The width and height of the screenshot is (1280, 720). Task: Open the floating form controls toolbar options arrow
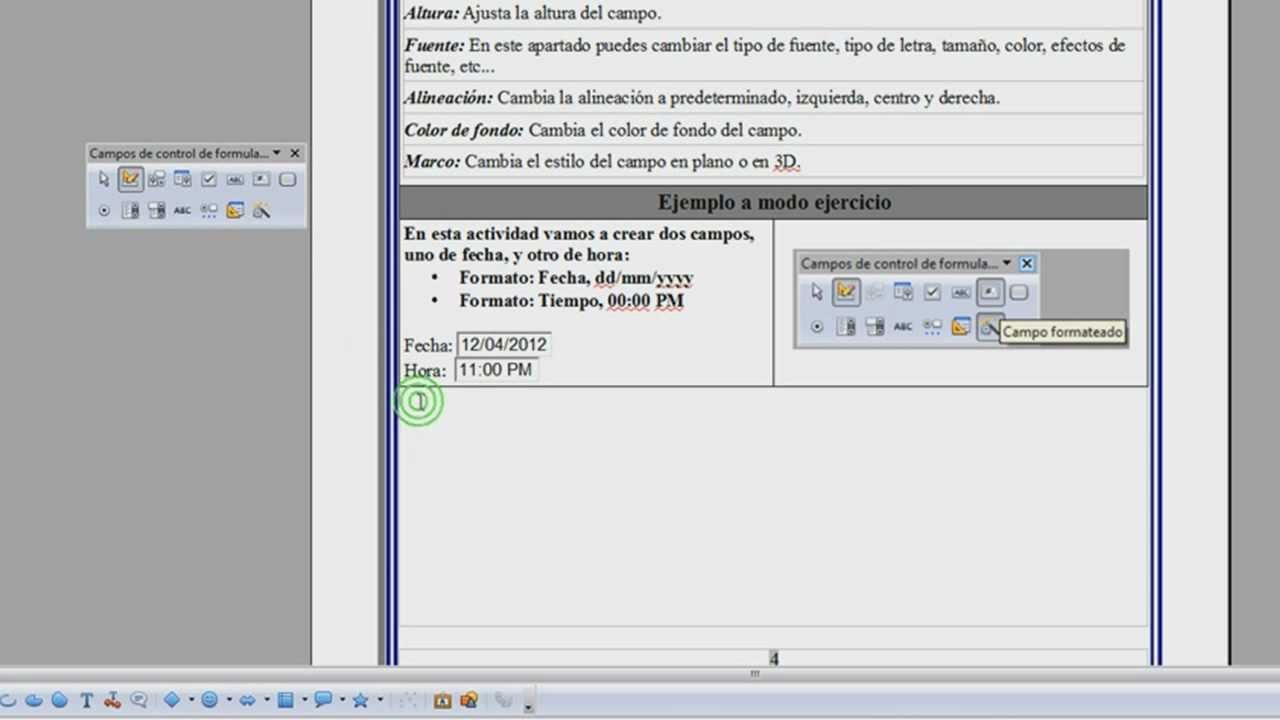tap(276, 153)
